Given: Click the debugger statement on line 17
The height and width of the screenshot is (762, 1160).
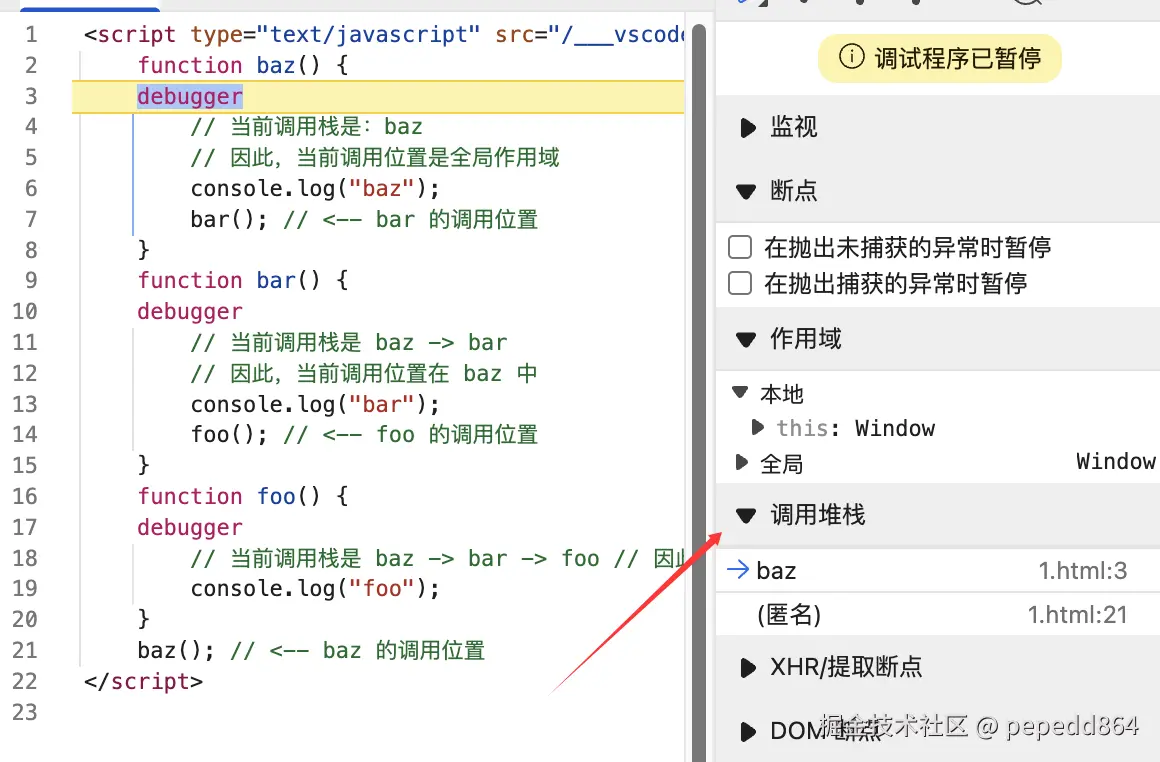Looking at the screenshot, I should coord(189,527).
